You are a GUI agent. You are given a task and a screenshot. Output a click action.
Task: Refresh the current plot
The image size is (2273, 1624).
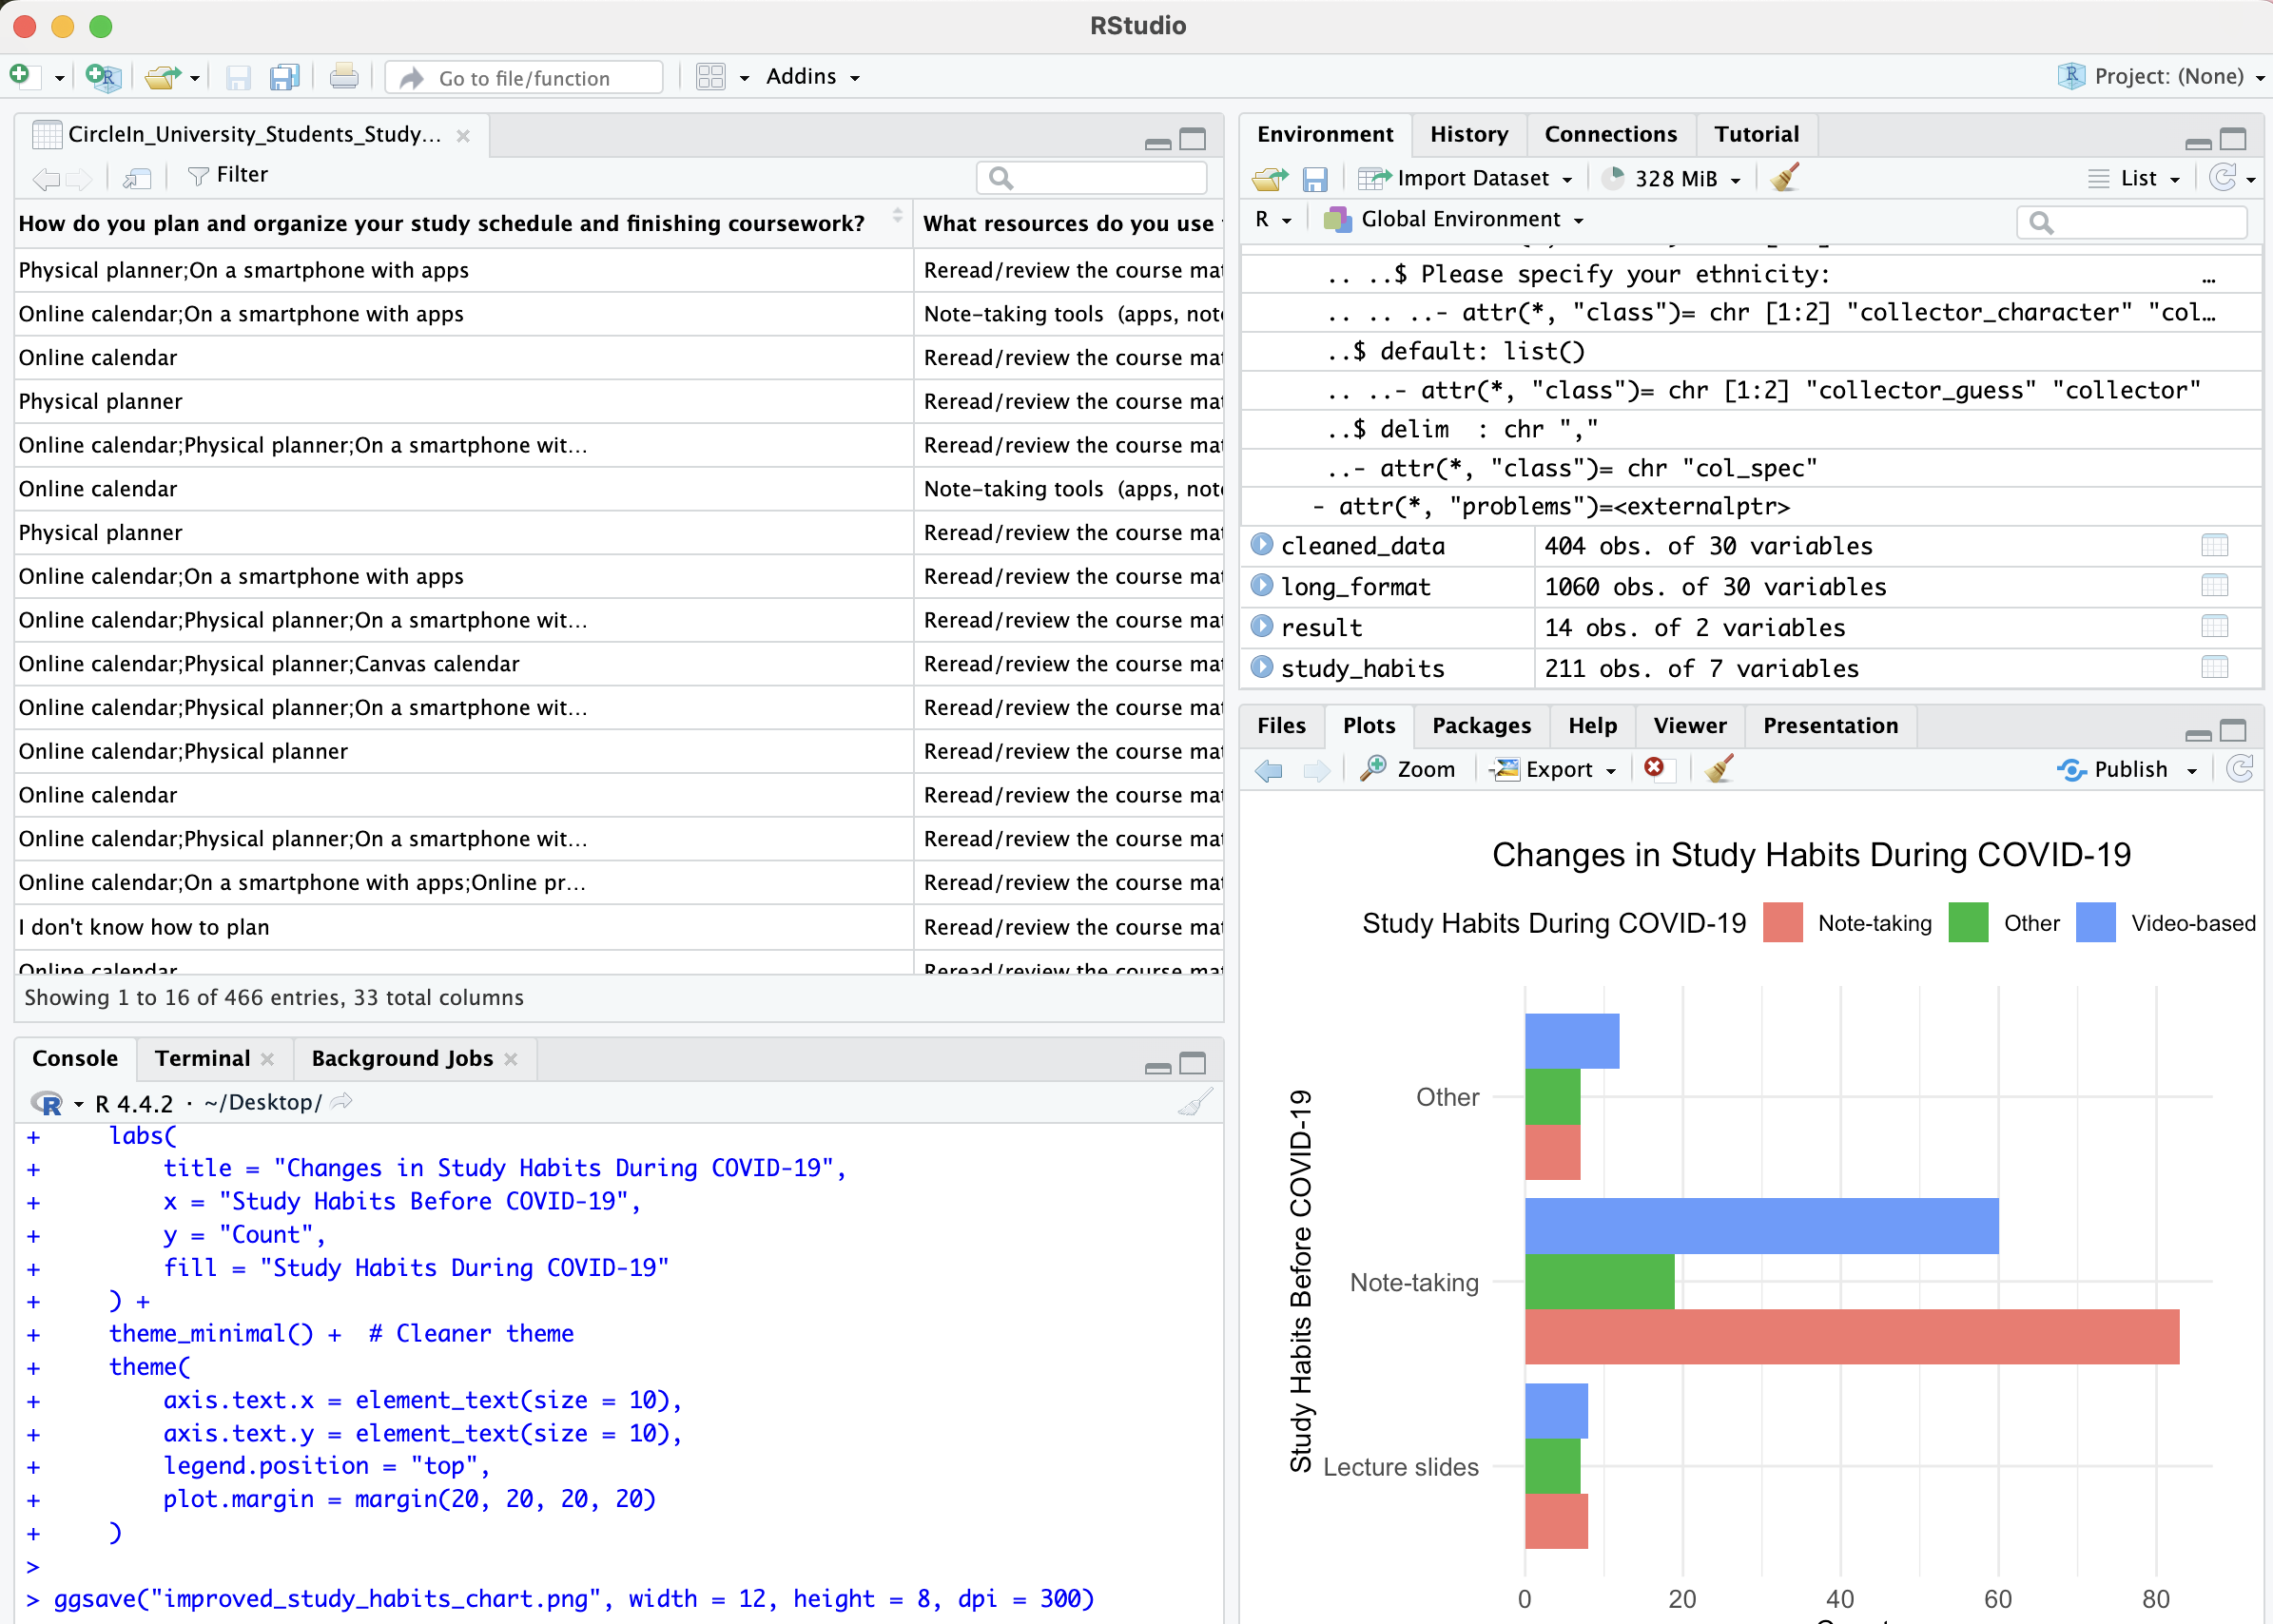(2241, 769)
